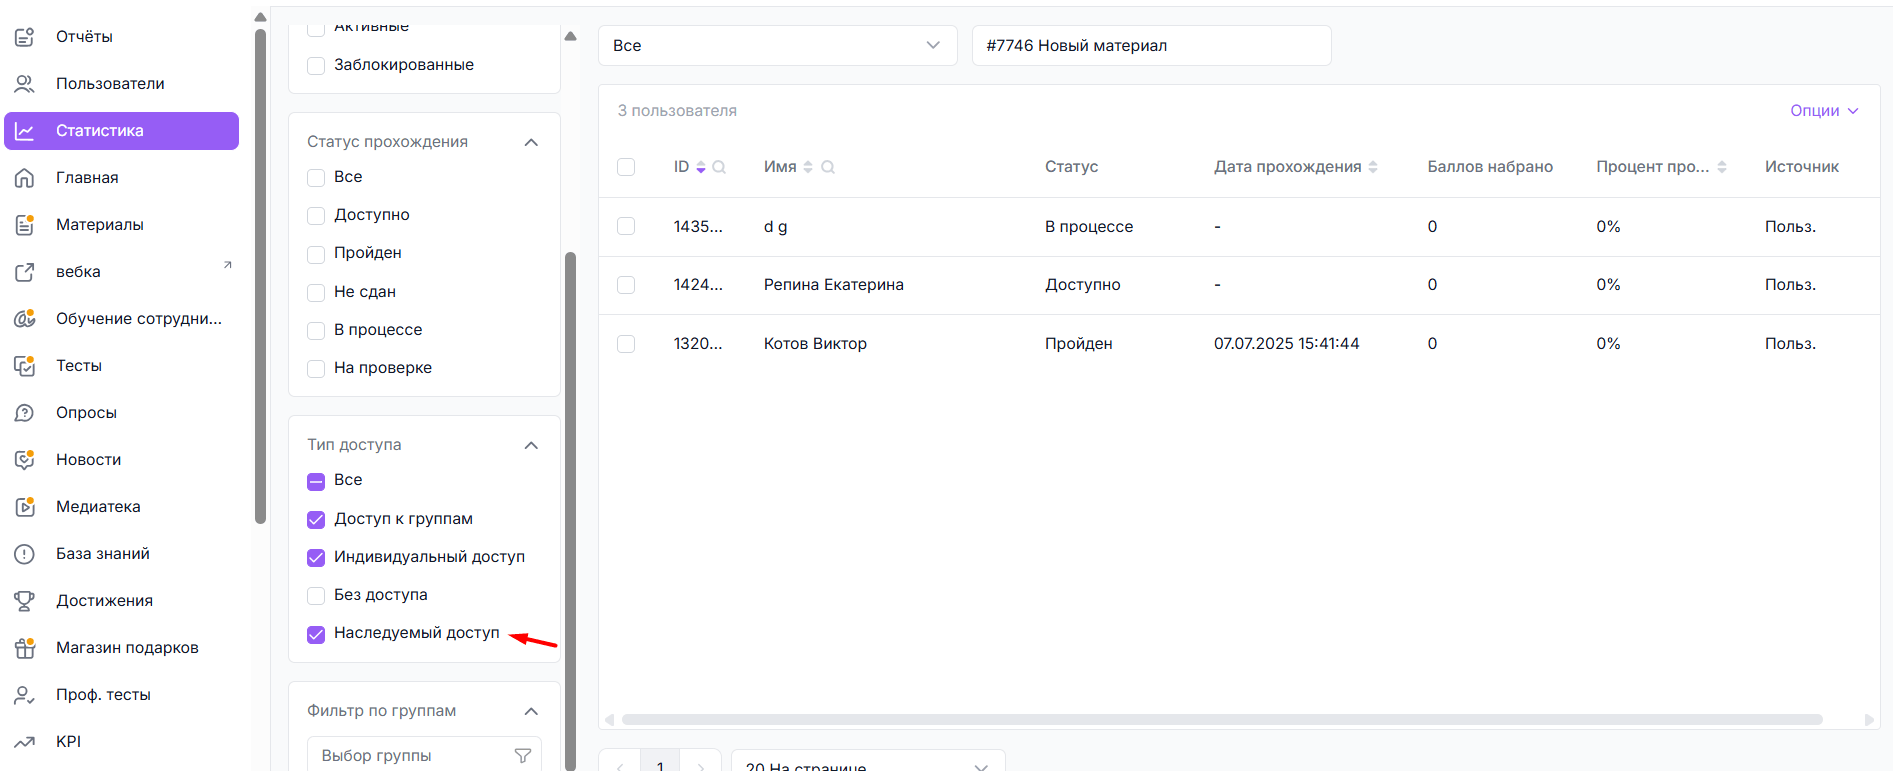This screenshot has height=771, width=1893.
Task: Collapse the Фильтр по группам section
Action: pyautogui.click(x=531, y=711)
